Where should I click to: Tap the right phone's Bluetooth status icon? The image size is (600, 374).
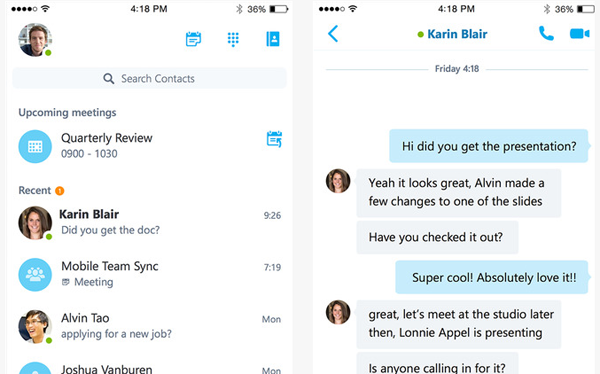click(x=547, y=9)
